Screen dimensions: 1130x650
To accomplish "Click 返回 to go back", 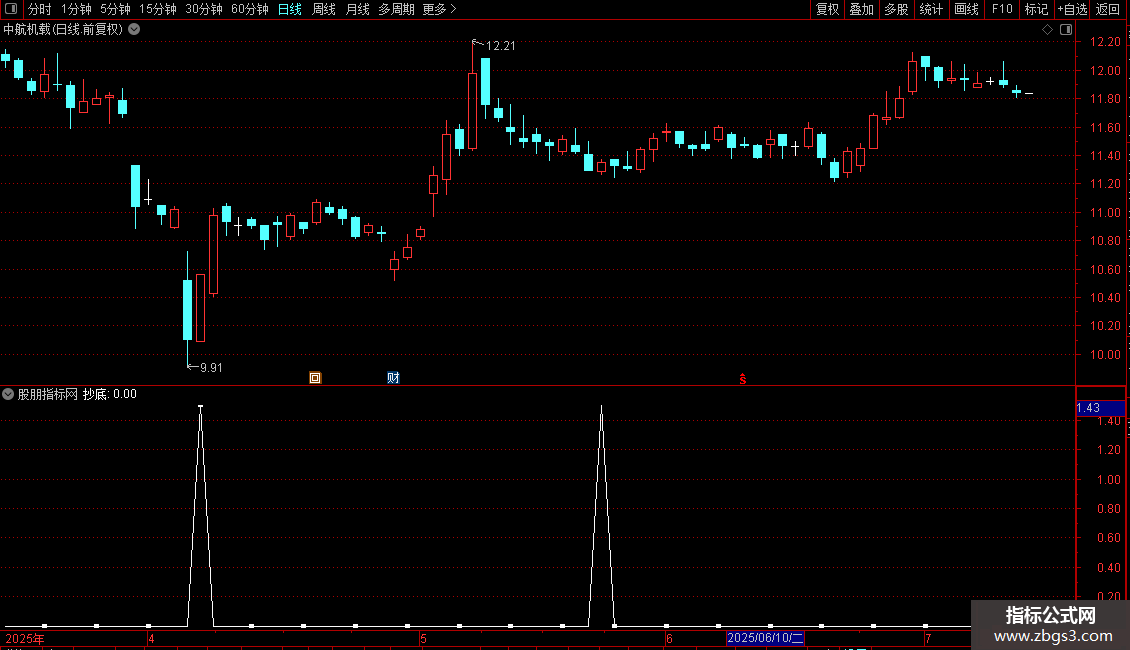I will [x=1108, y=9].
